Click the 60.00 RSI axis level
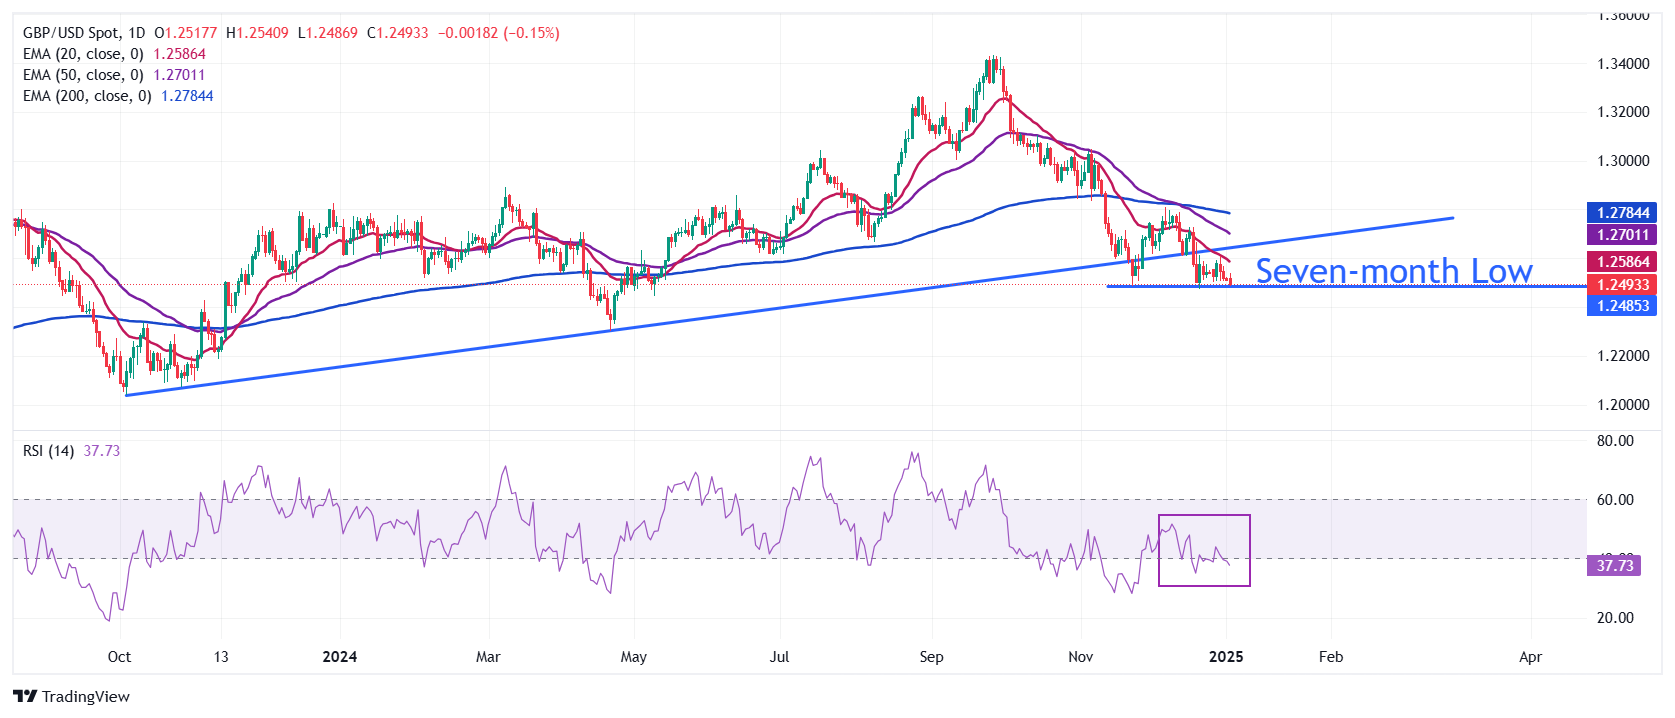Screen dimensions: 1675x718 coord(1615,500)
